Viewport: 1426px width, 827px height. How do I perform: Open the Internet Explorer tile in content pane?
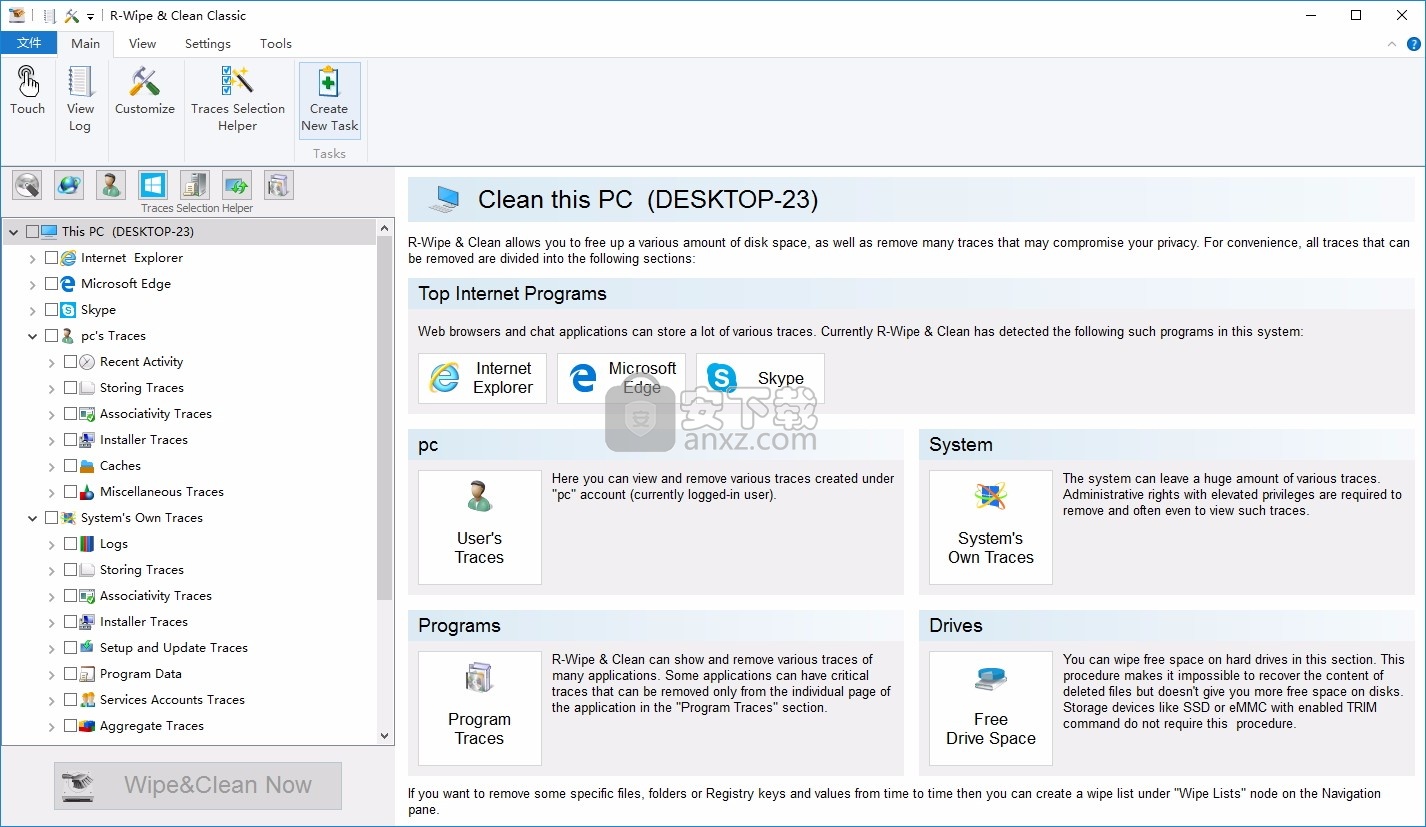[482, 378]
